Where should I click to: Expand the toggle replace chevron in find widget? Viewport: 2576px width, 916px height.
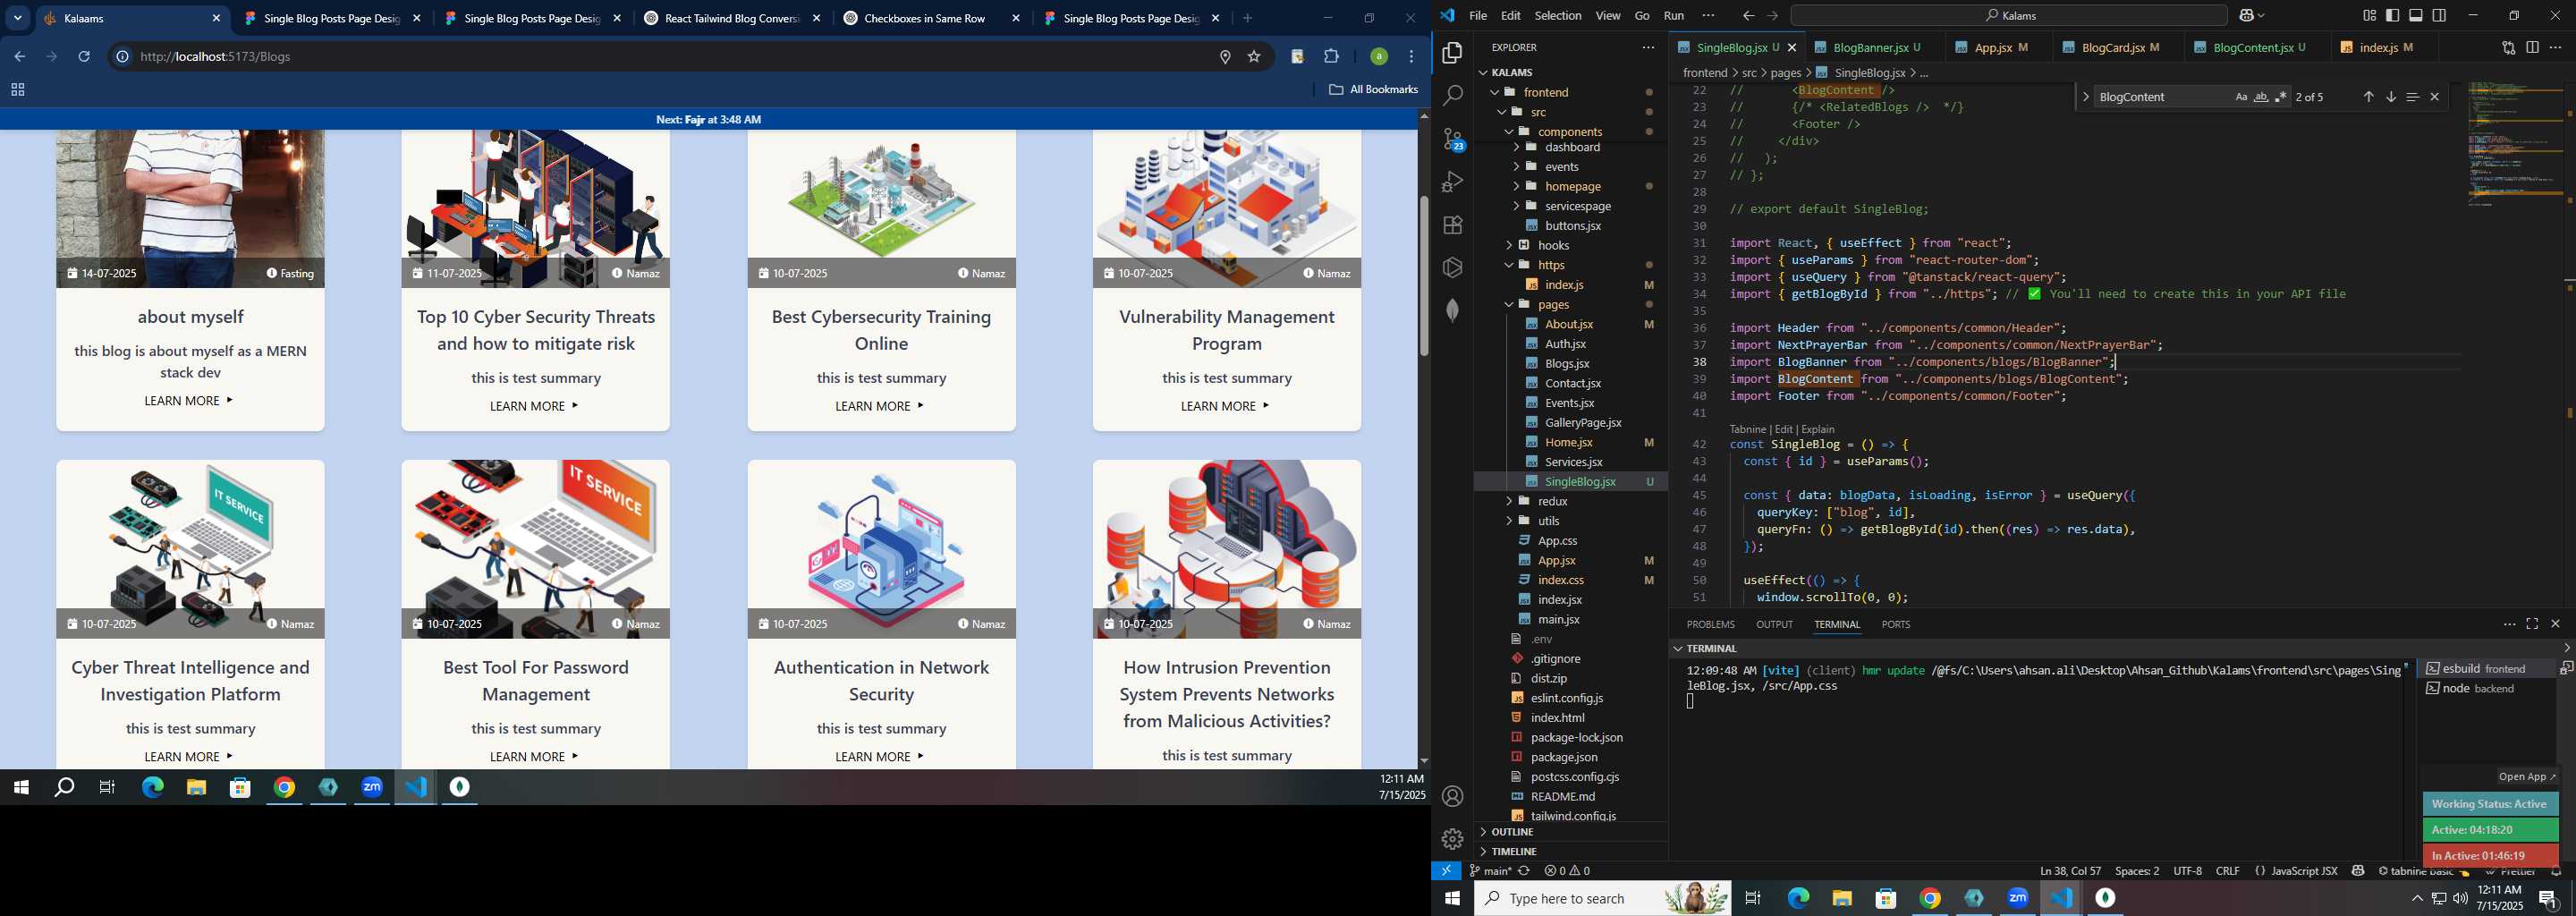click(2085, 97)
